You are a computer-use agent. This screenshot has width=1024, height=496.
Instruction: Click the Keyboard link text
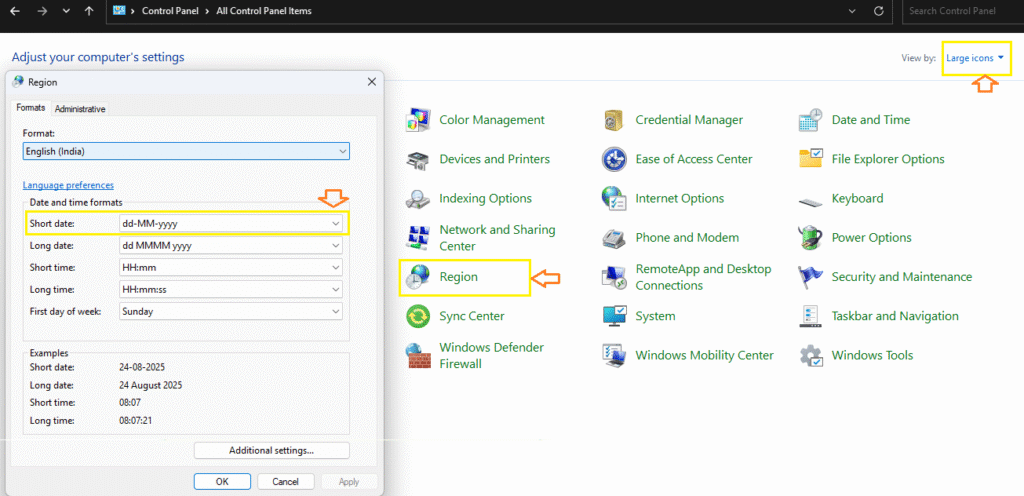tap(857, 198)
